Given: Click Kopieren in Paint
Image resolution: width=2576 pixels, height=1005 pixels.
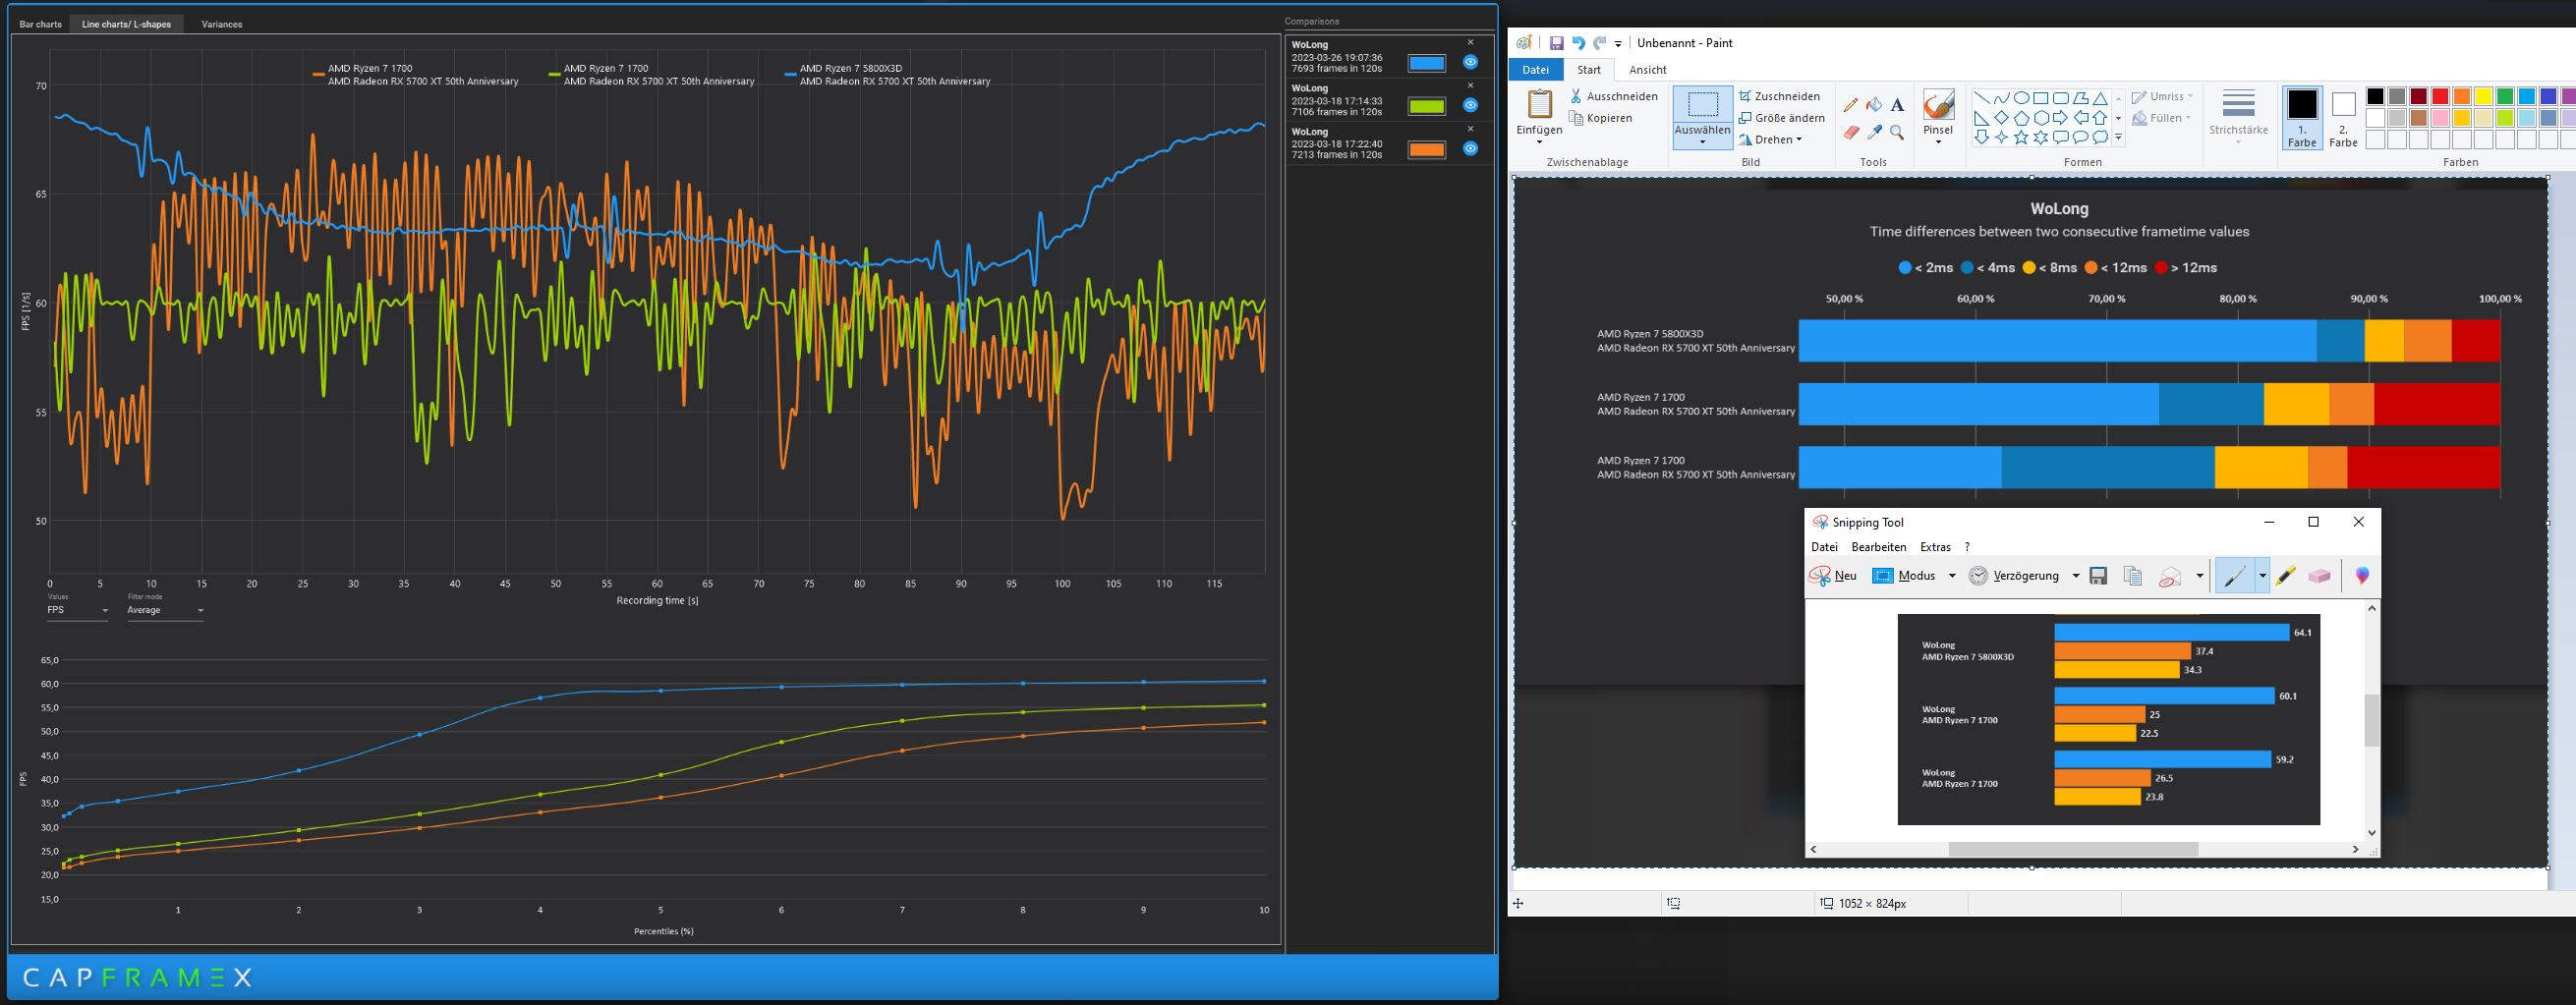Looking at the screenshot, I should coord(1601,118).
